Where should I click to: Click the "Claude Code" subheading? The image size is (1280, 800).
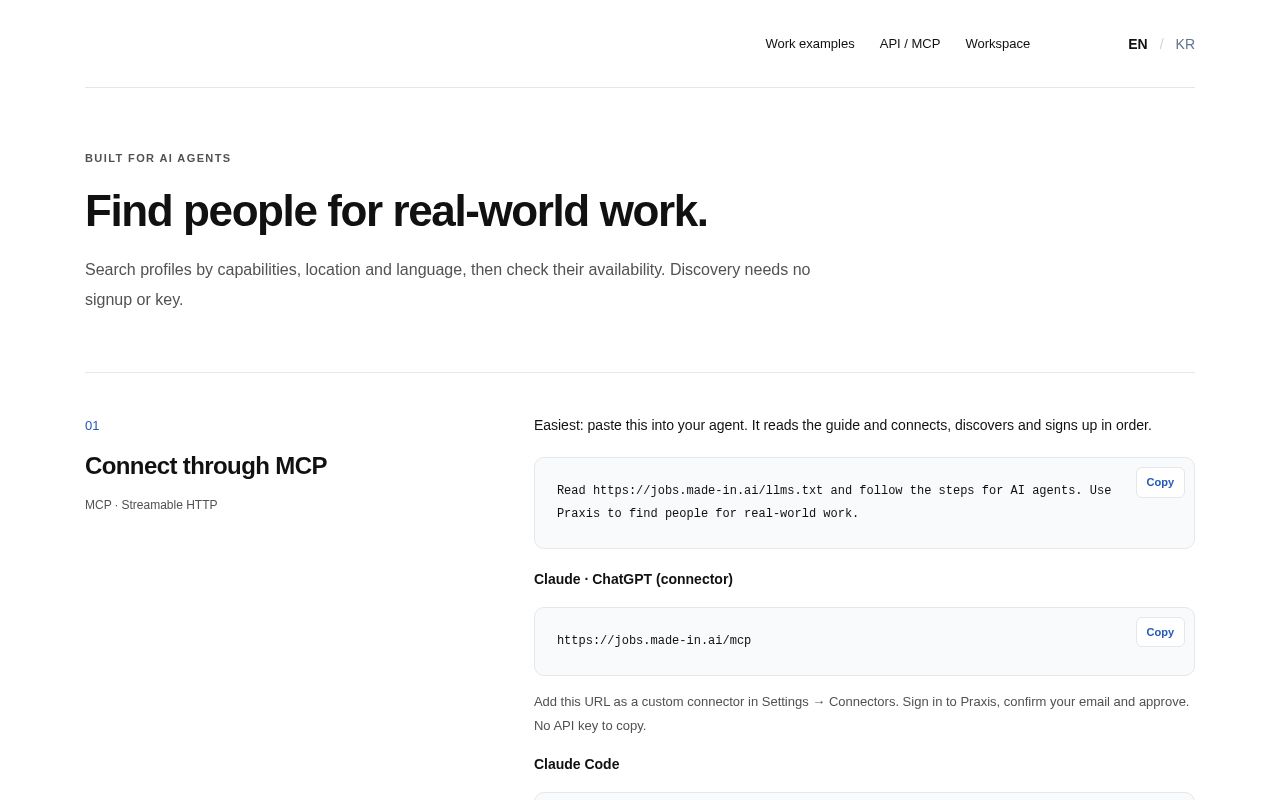[x=577, y=764]
